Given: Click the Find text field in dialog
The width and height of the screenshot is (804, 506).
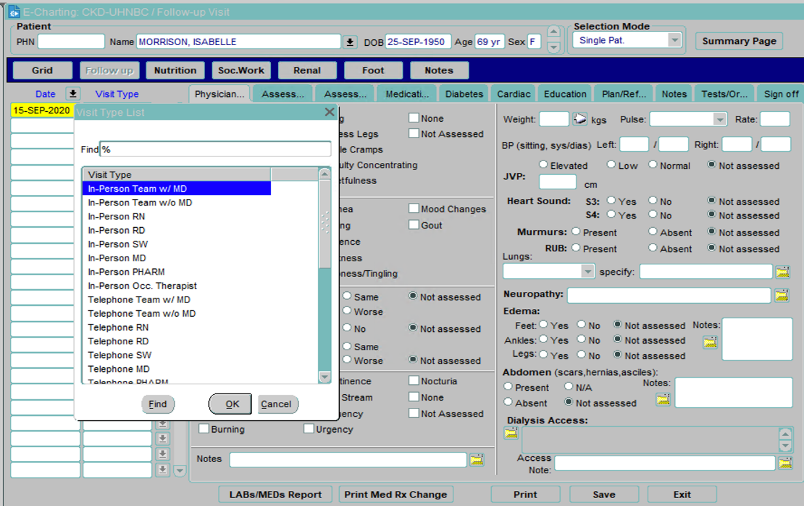Looking at the screenshot, I should [x=215, y=149].
